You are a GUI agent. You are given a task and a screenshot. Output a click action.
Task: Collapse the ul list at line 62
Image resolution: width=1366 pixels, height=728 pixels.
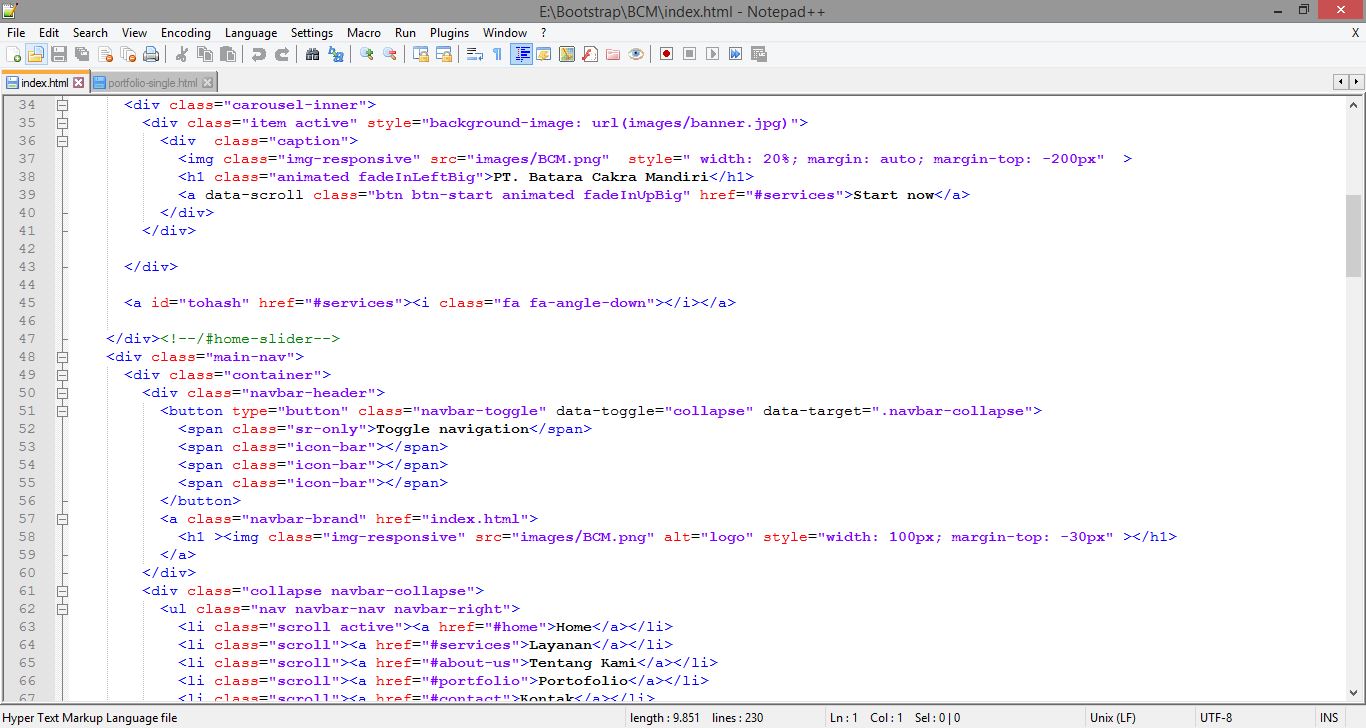coord(62,609)
